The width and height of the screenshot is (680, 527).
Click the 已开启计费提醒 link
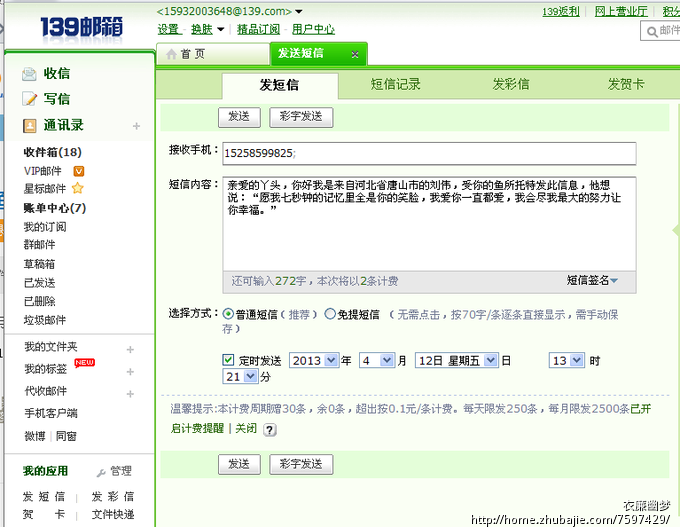[197, 429]
